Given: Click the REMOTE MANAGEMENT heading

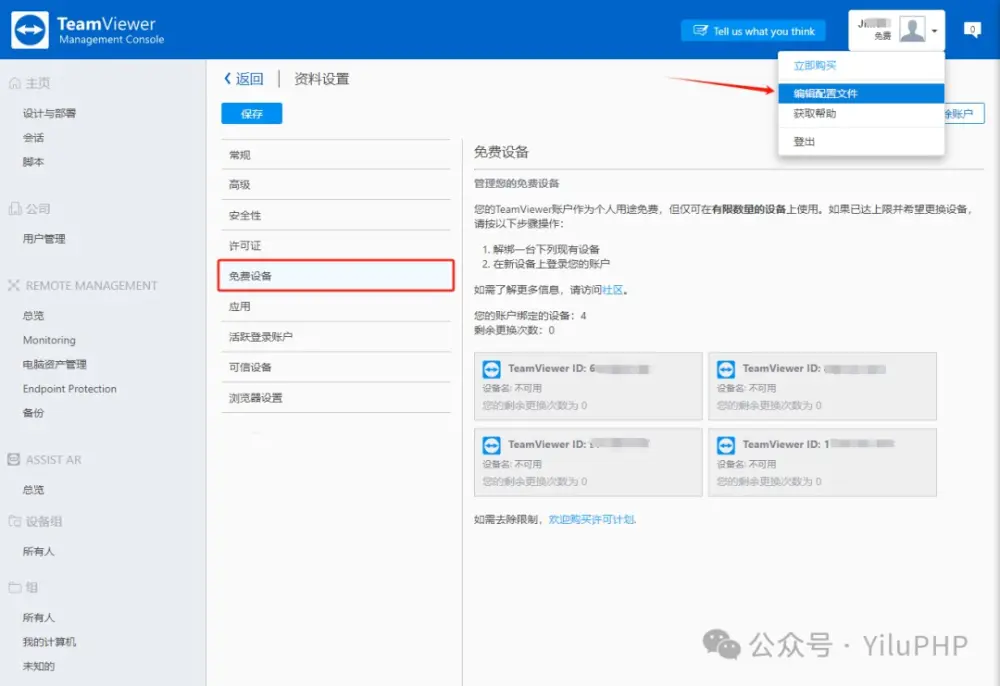Looking at the screenshot, I should [x=91, y=286].
